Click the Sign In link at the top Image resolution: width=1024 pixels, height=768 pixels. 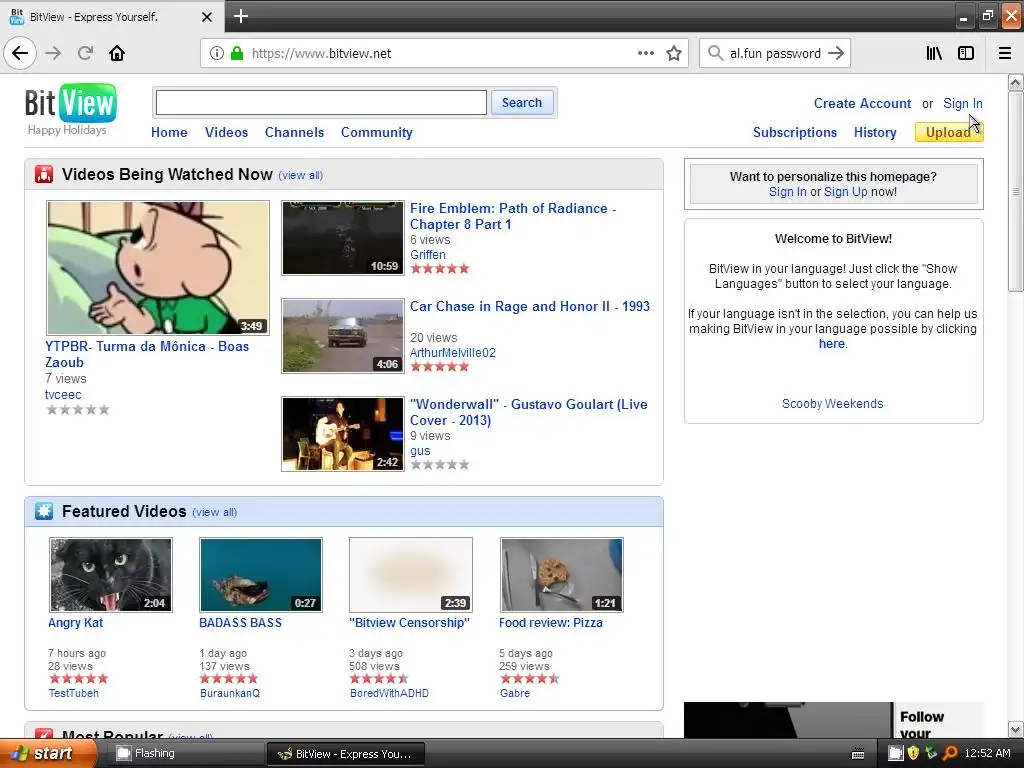tap(963, 103)
